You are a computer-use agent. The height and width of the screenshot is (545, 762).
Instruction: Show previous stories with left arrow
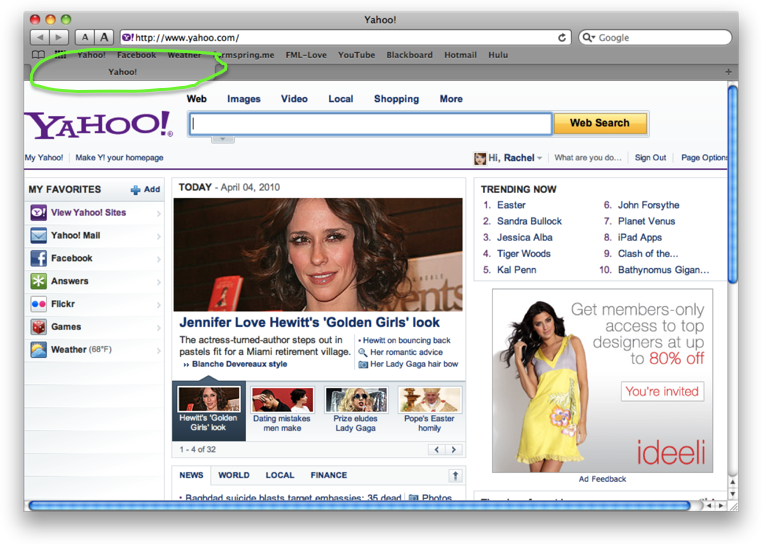pyautogui.click(x=436, y=450)
